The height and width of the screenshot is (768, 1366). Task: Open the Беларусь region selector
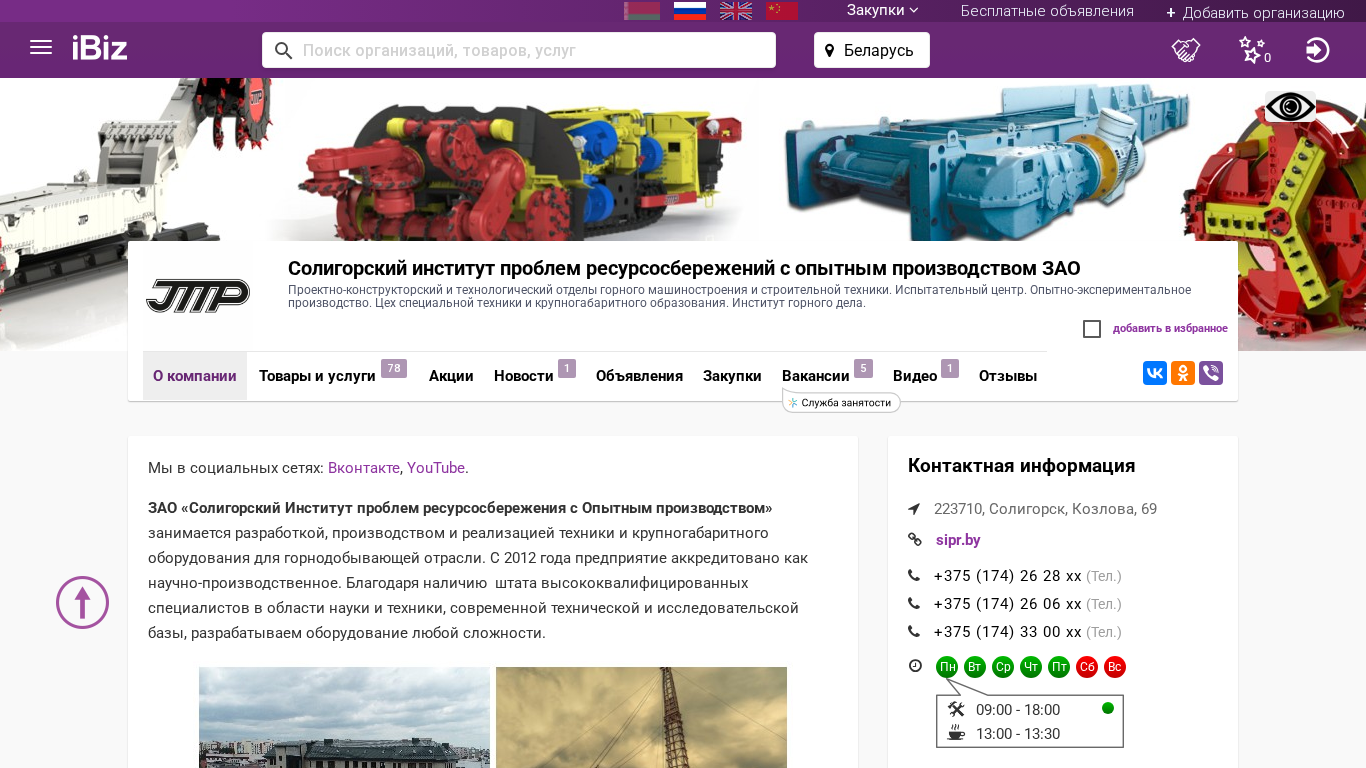pos(872,50)
